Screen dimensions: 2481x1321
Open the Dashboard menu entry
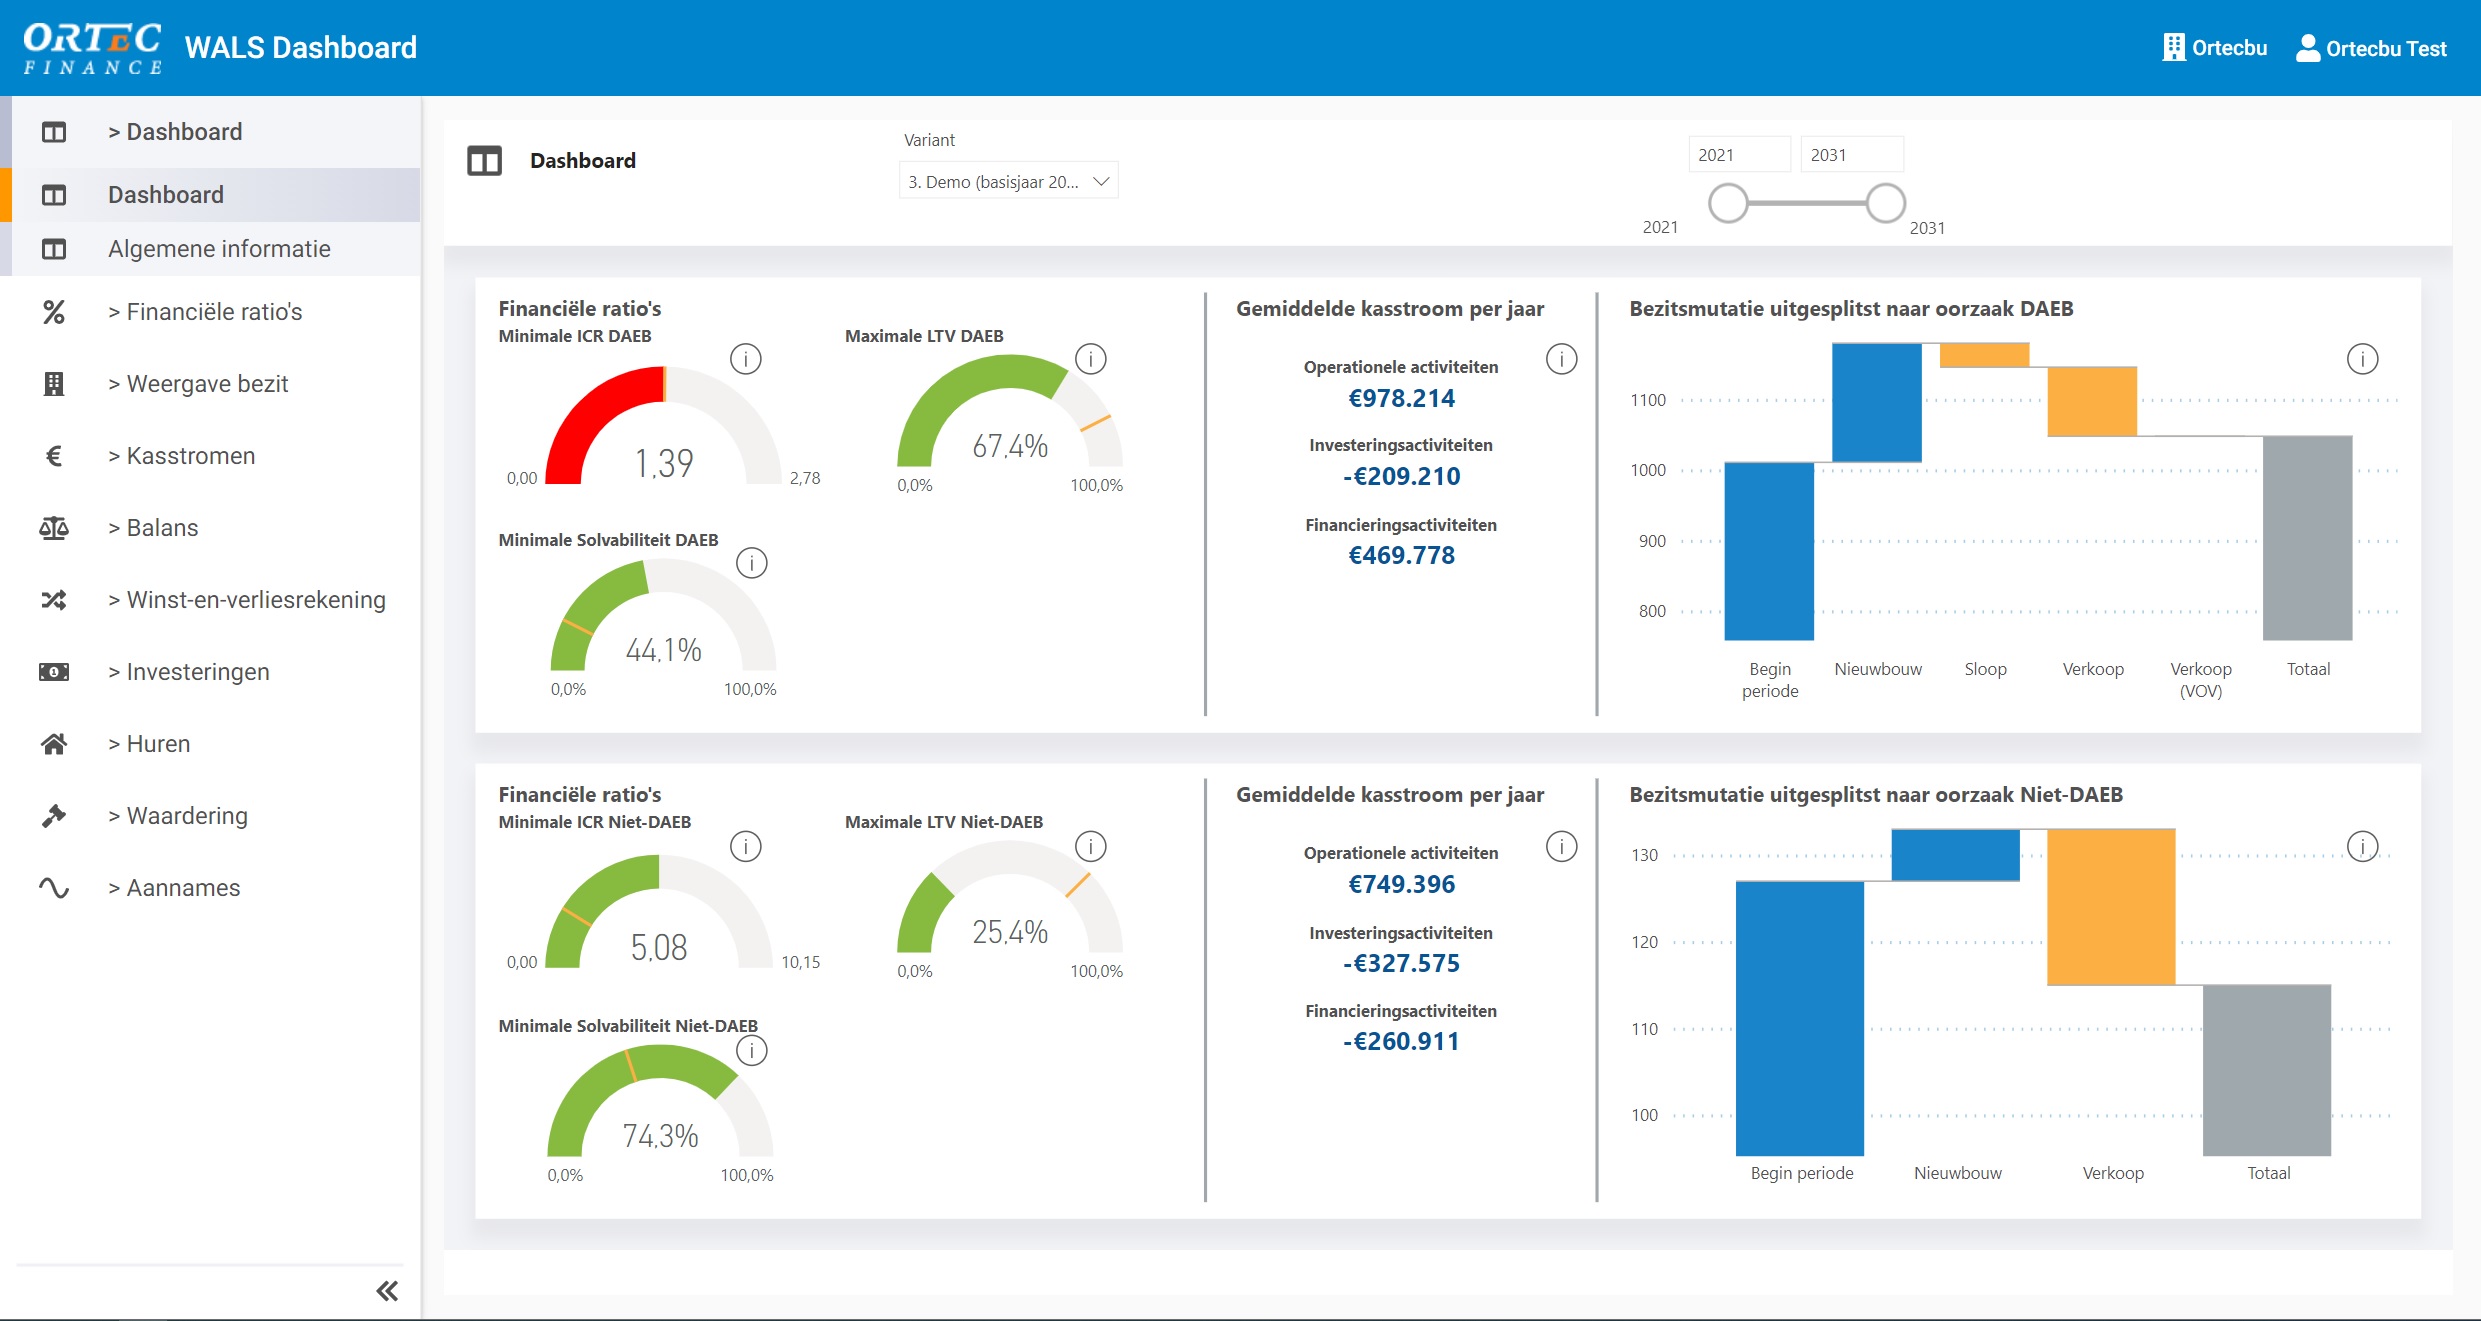coord(166,194)
